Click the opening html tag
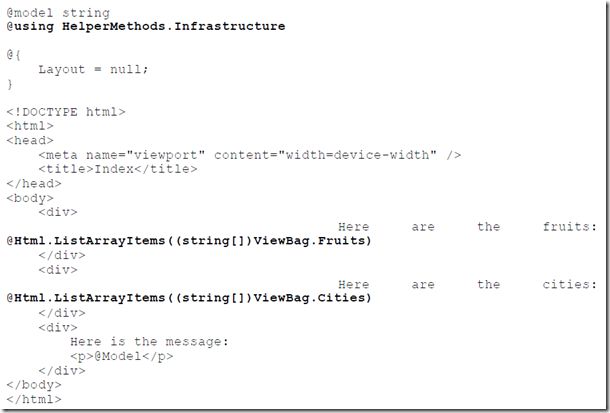This screenshot has height=413, width=610. [30, 126]
